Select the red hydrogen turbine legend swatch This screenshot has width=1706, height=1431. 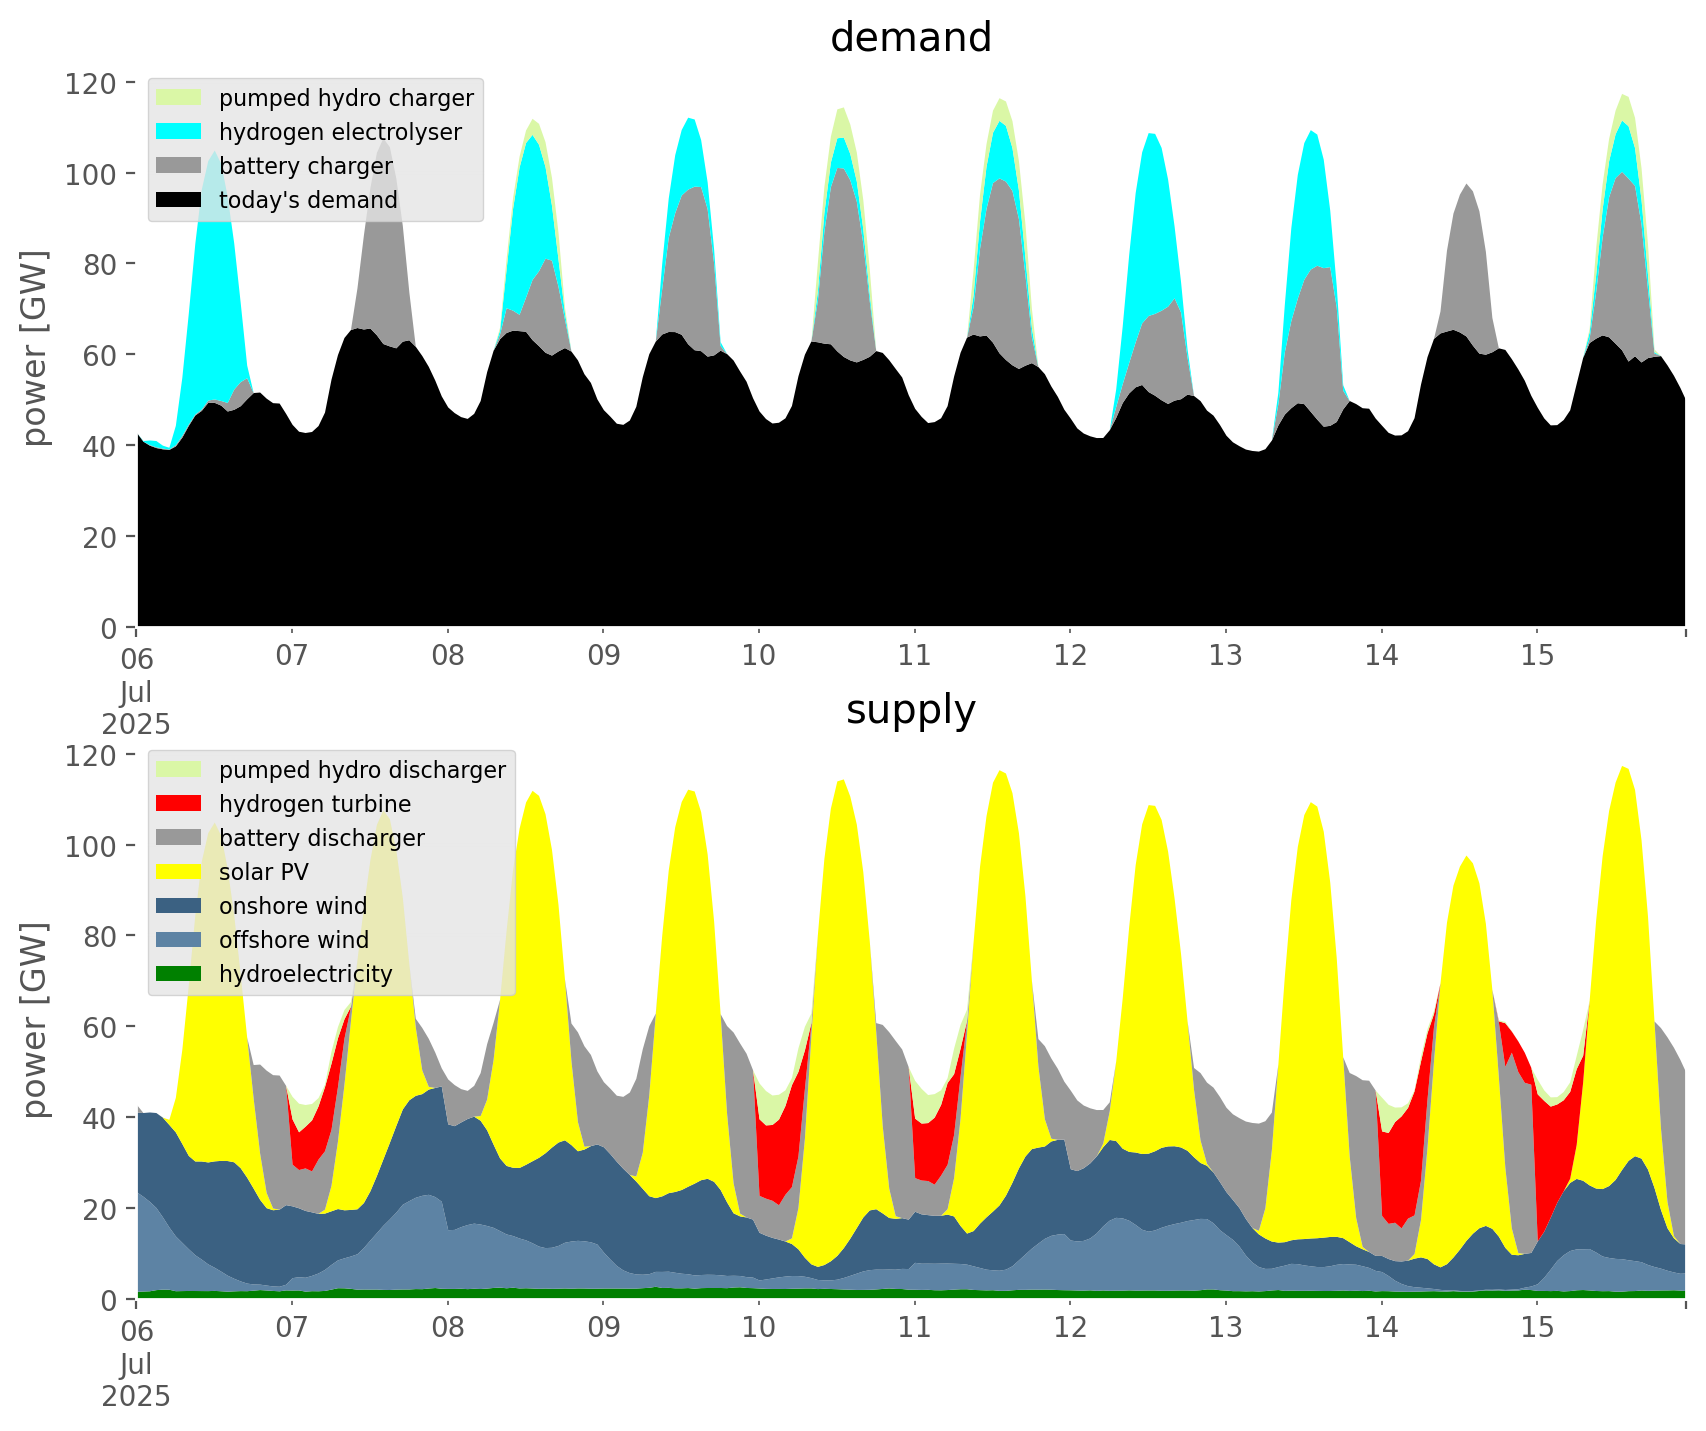(x=179, y=804)
